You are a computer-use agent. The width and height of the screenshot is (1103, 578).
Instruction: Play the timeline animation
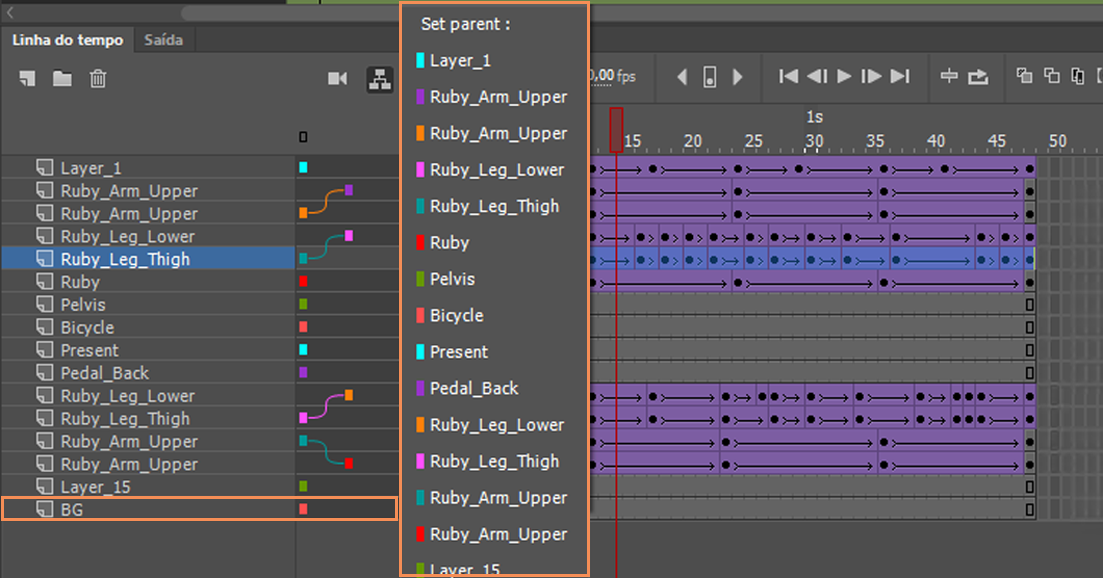click(x=844, y=76)
